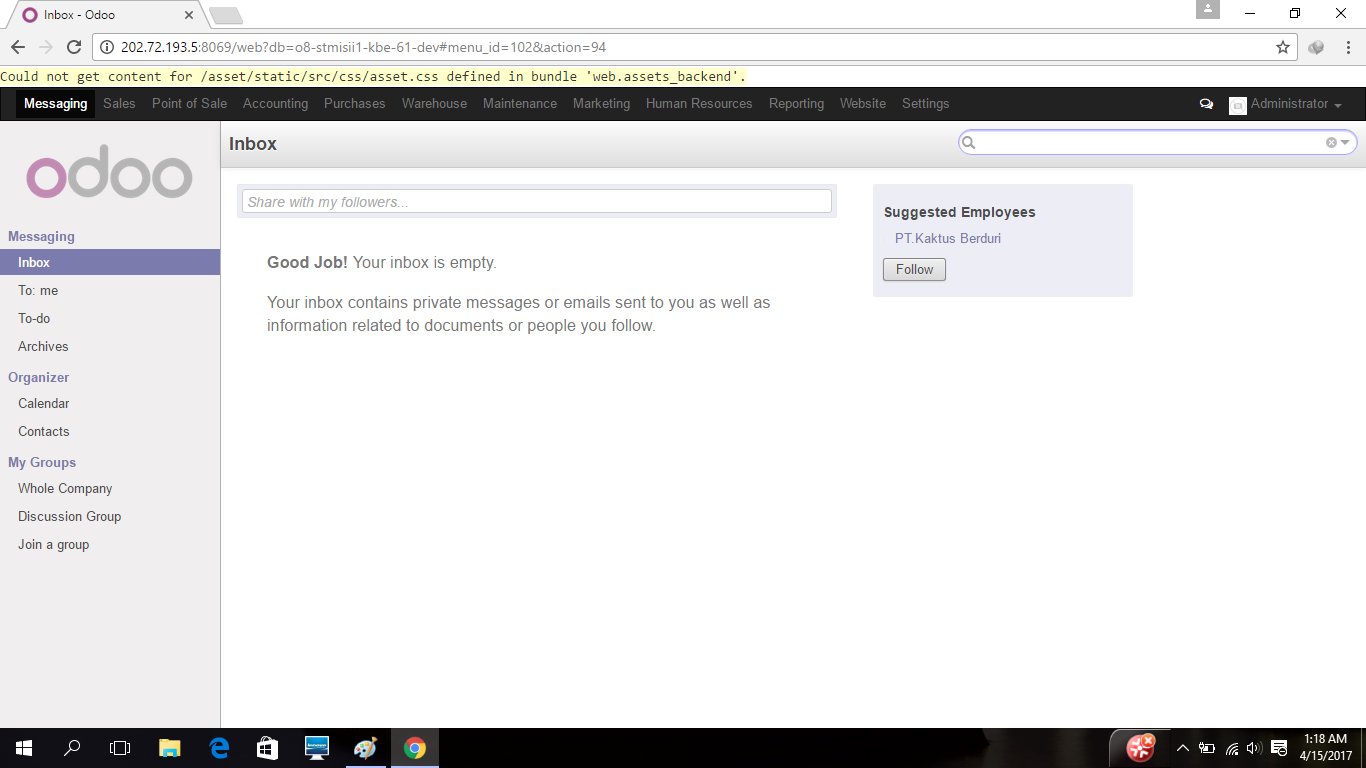The image size is (1366, 768).
Task: Click the page info icon in the address bar
Action: click(106, 45)
